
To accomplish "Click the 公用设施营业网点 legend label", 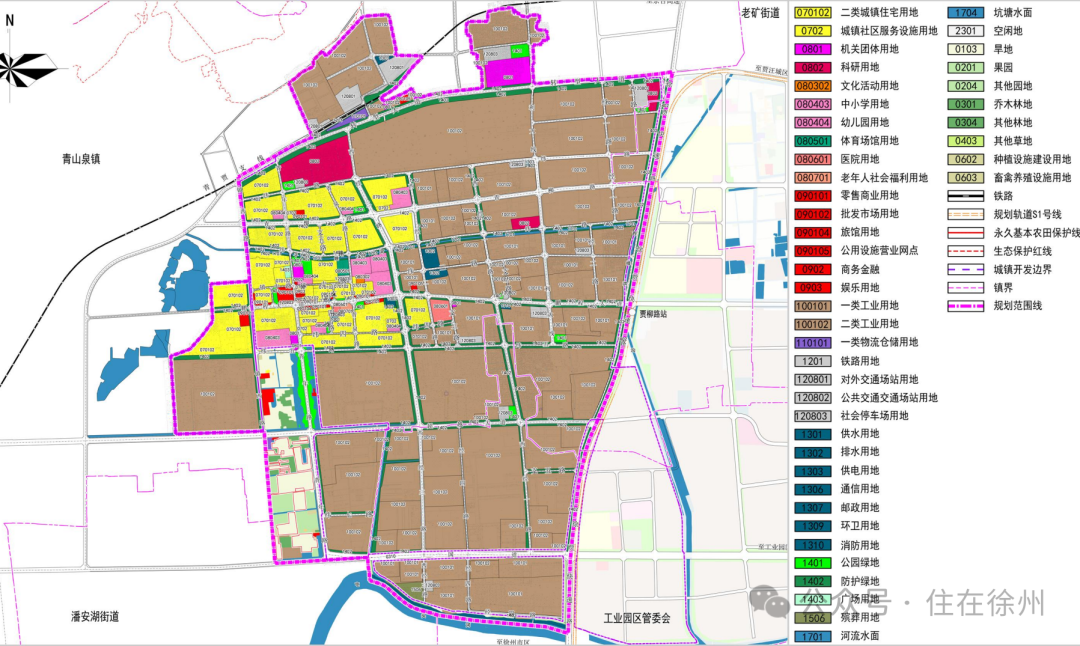I will click(879, 251).
